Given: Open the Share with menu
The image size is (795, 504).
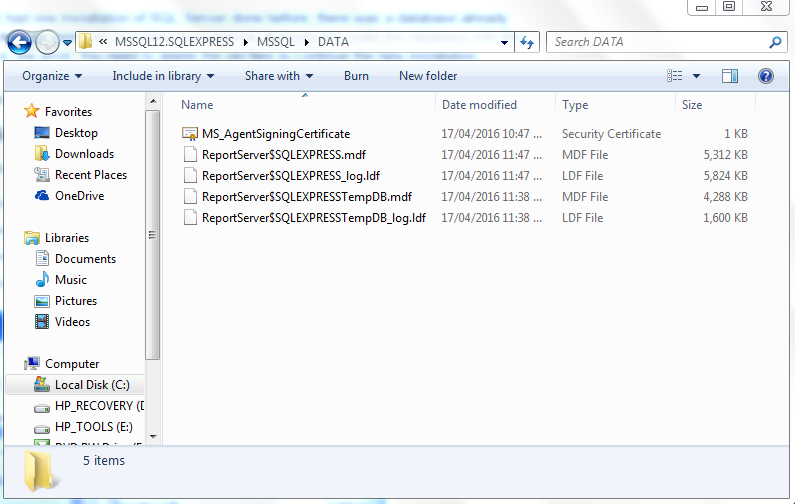Looking at the screenshot, I should click(x=279, y=76).
